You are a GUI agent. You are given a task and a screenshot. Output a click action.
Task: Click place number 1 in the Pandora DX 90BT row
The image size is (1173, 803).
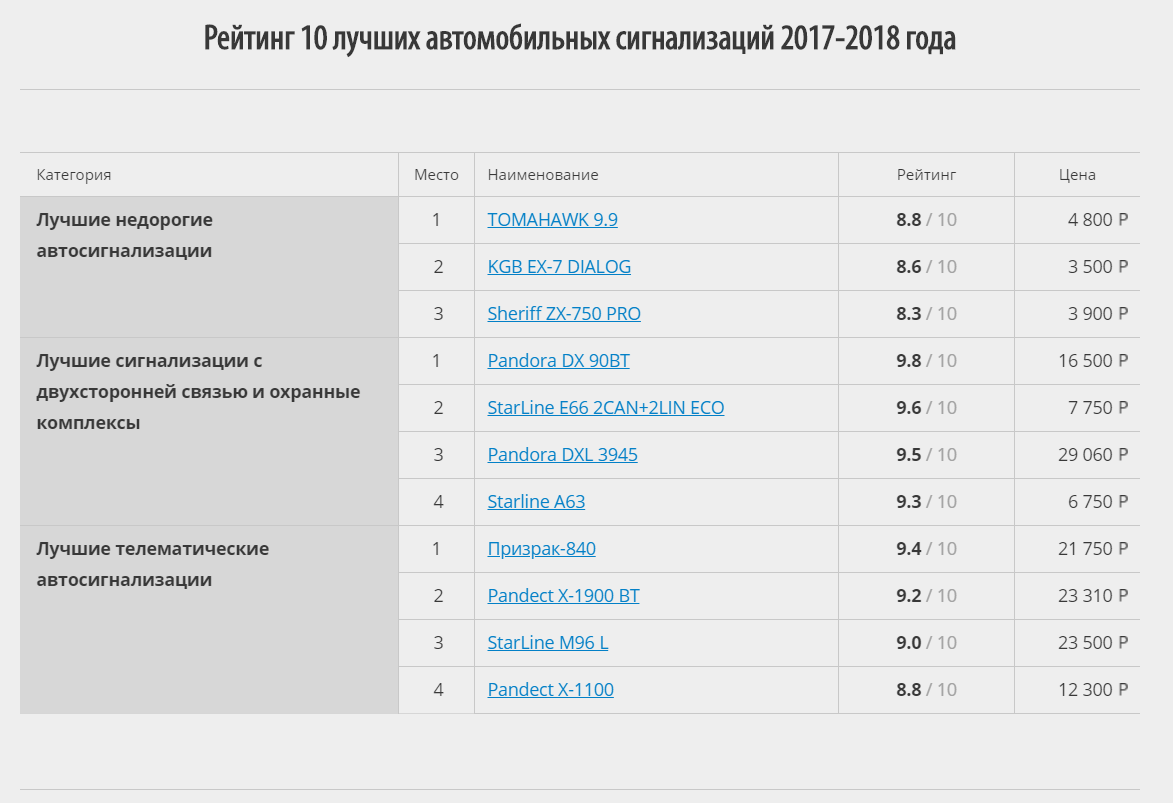[x=436, y=361]
